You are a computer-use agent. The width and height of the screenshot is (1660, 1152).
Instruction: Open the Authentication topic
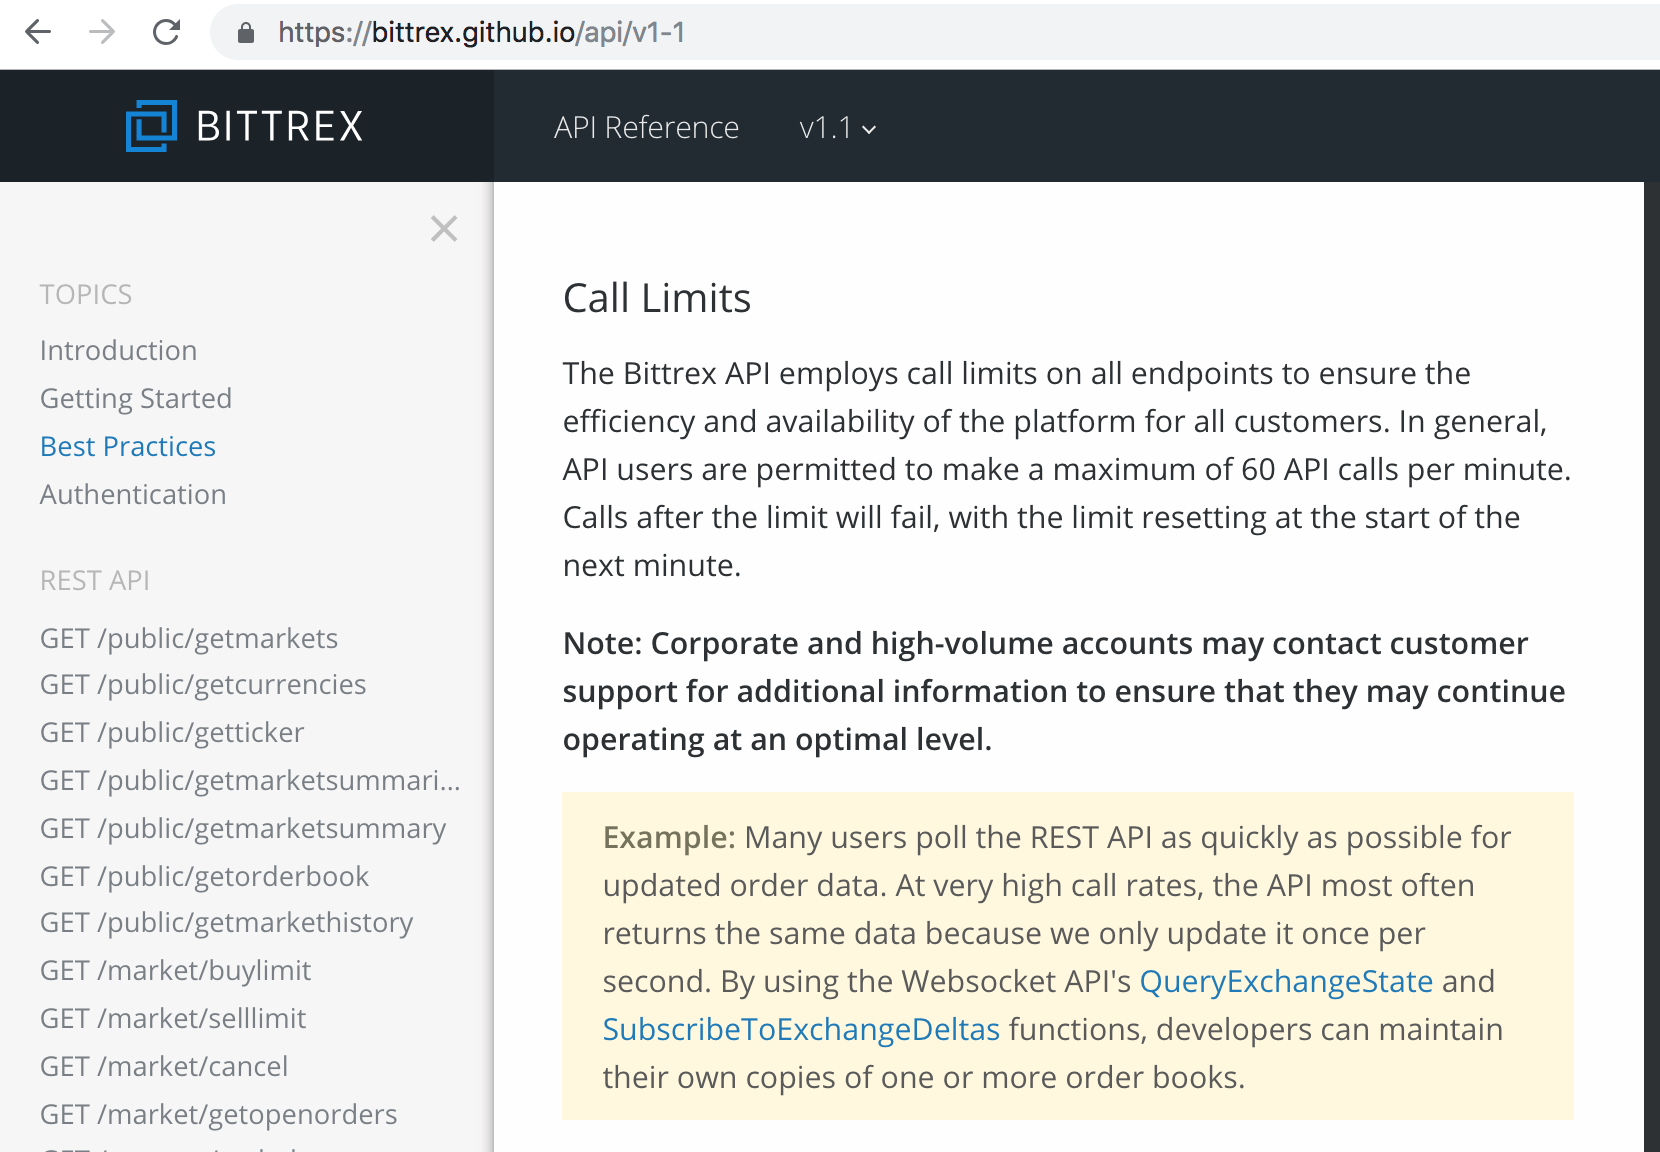[x=133, y=494]
